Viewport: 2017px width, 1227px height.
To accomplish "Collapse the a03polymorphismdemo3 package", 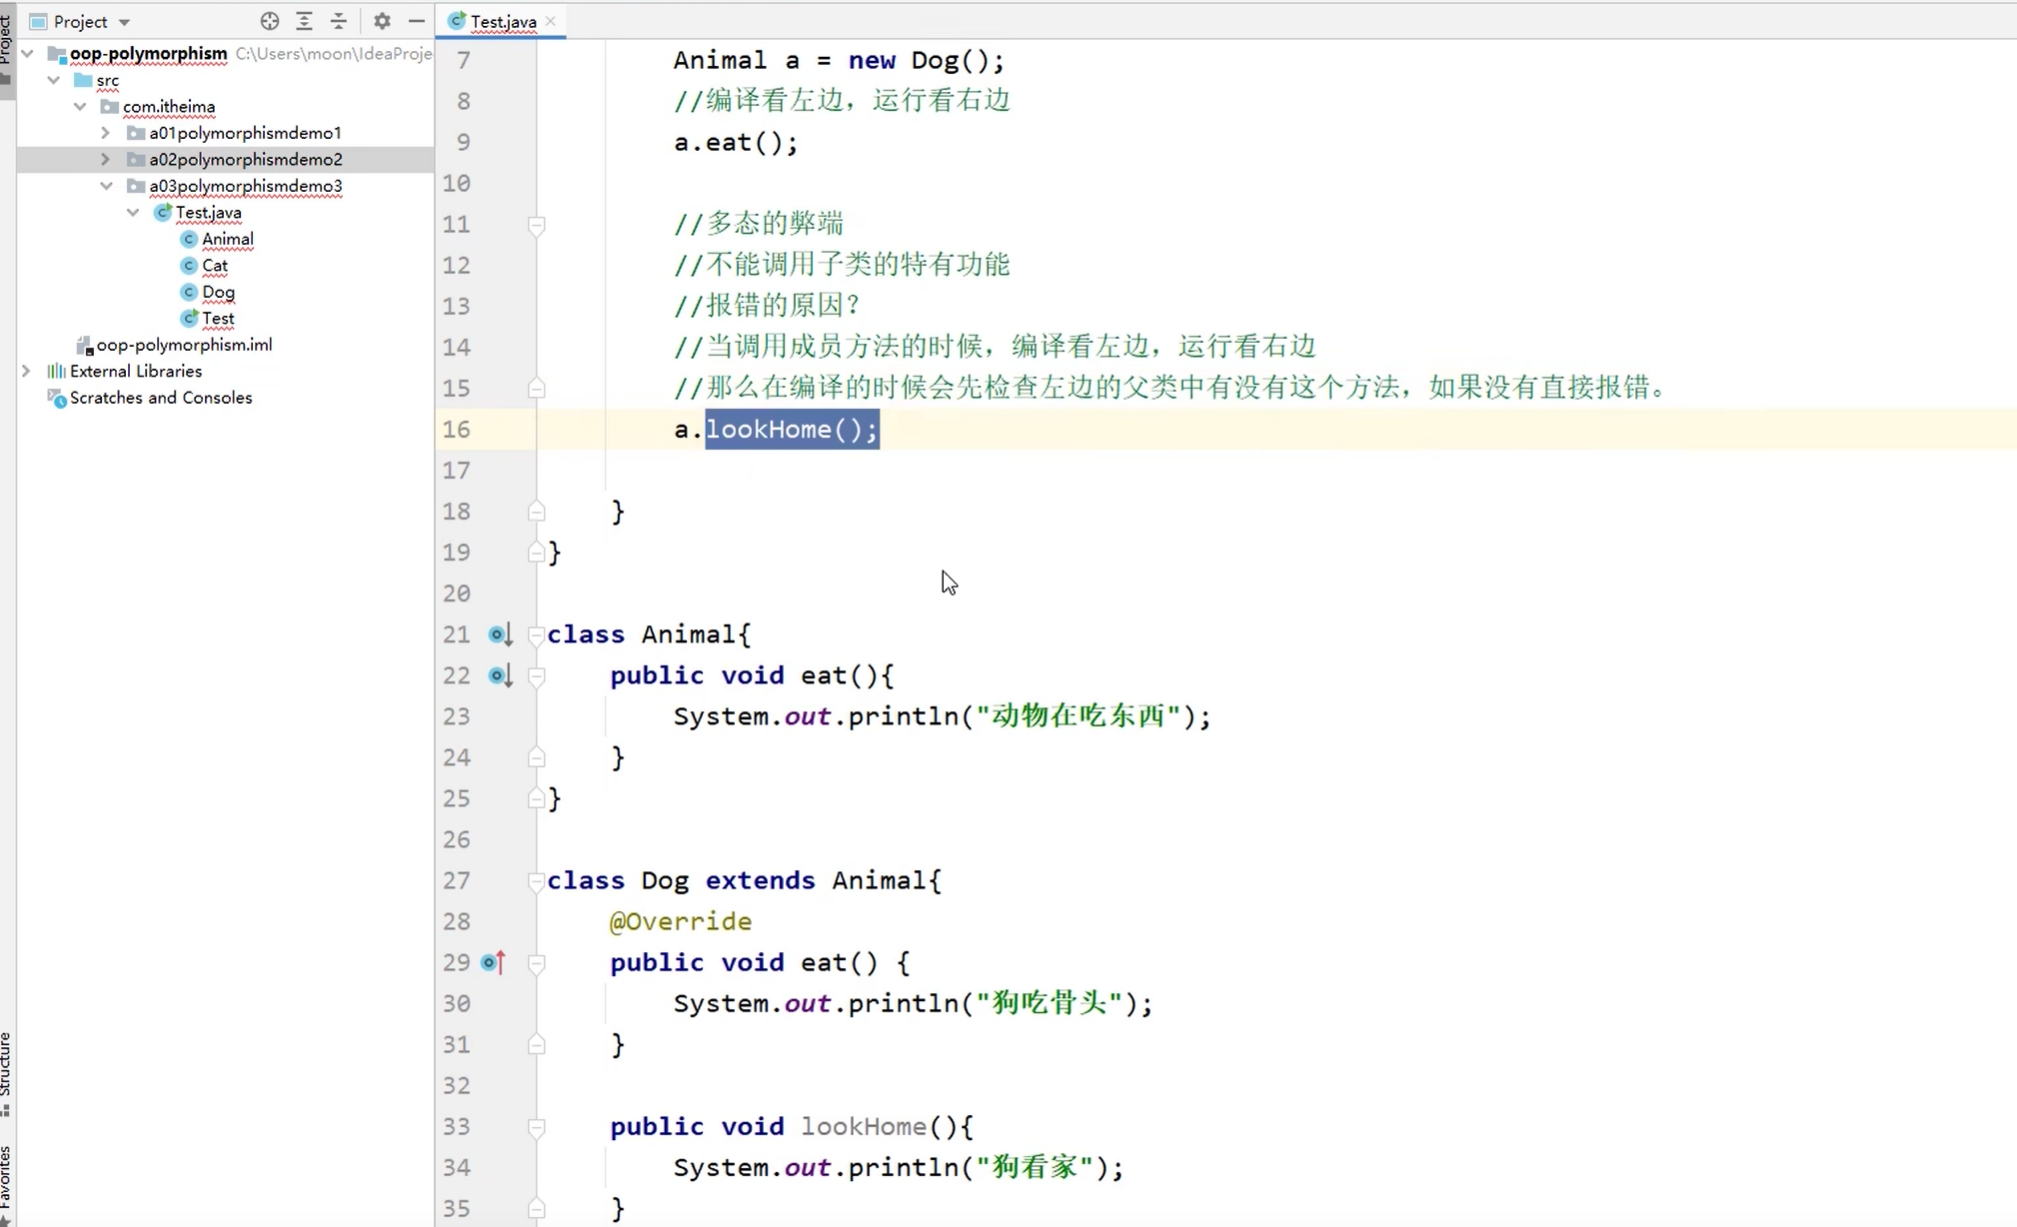I will pyautogui.click(x=105, y=186).
